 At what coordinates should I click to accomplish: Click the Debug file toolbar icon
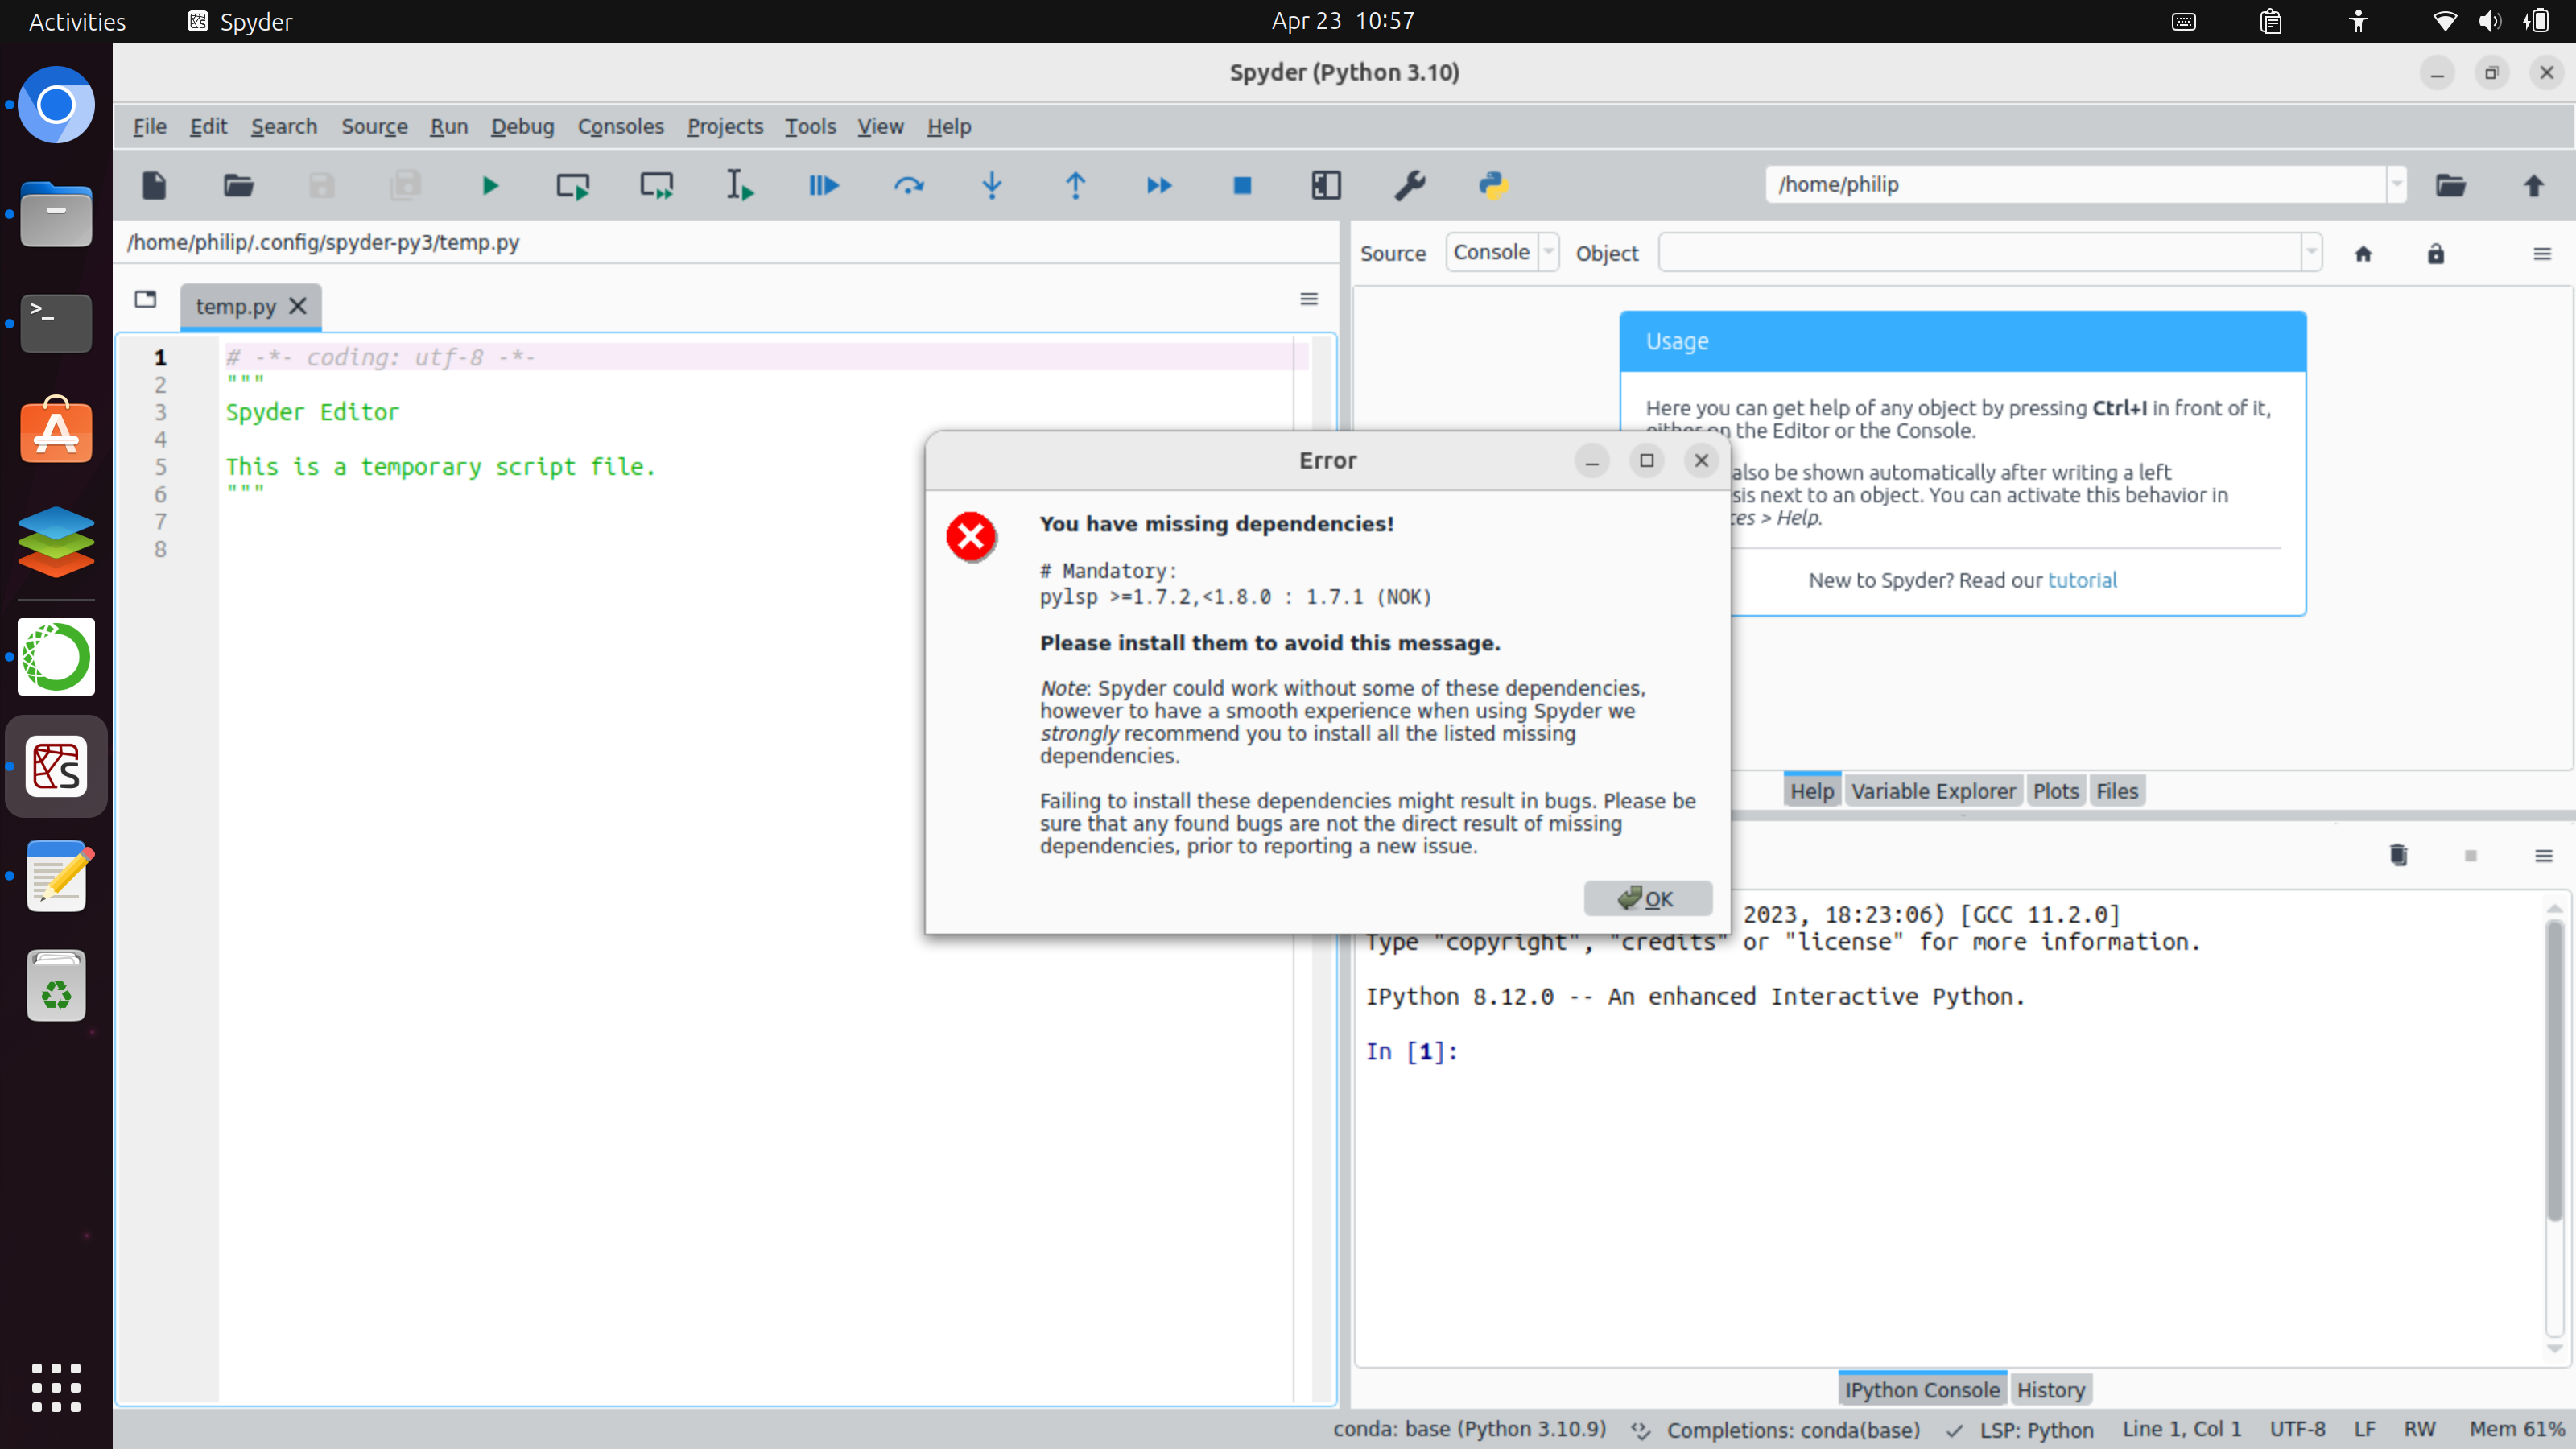coord(823,185)
